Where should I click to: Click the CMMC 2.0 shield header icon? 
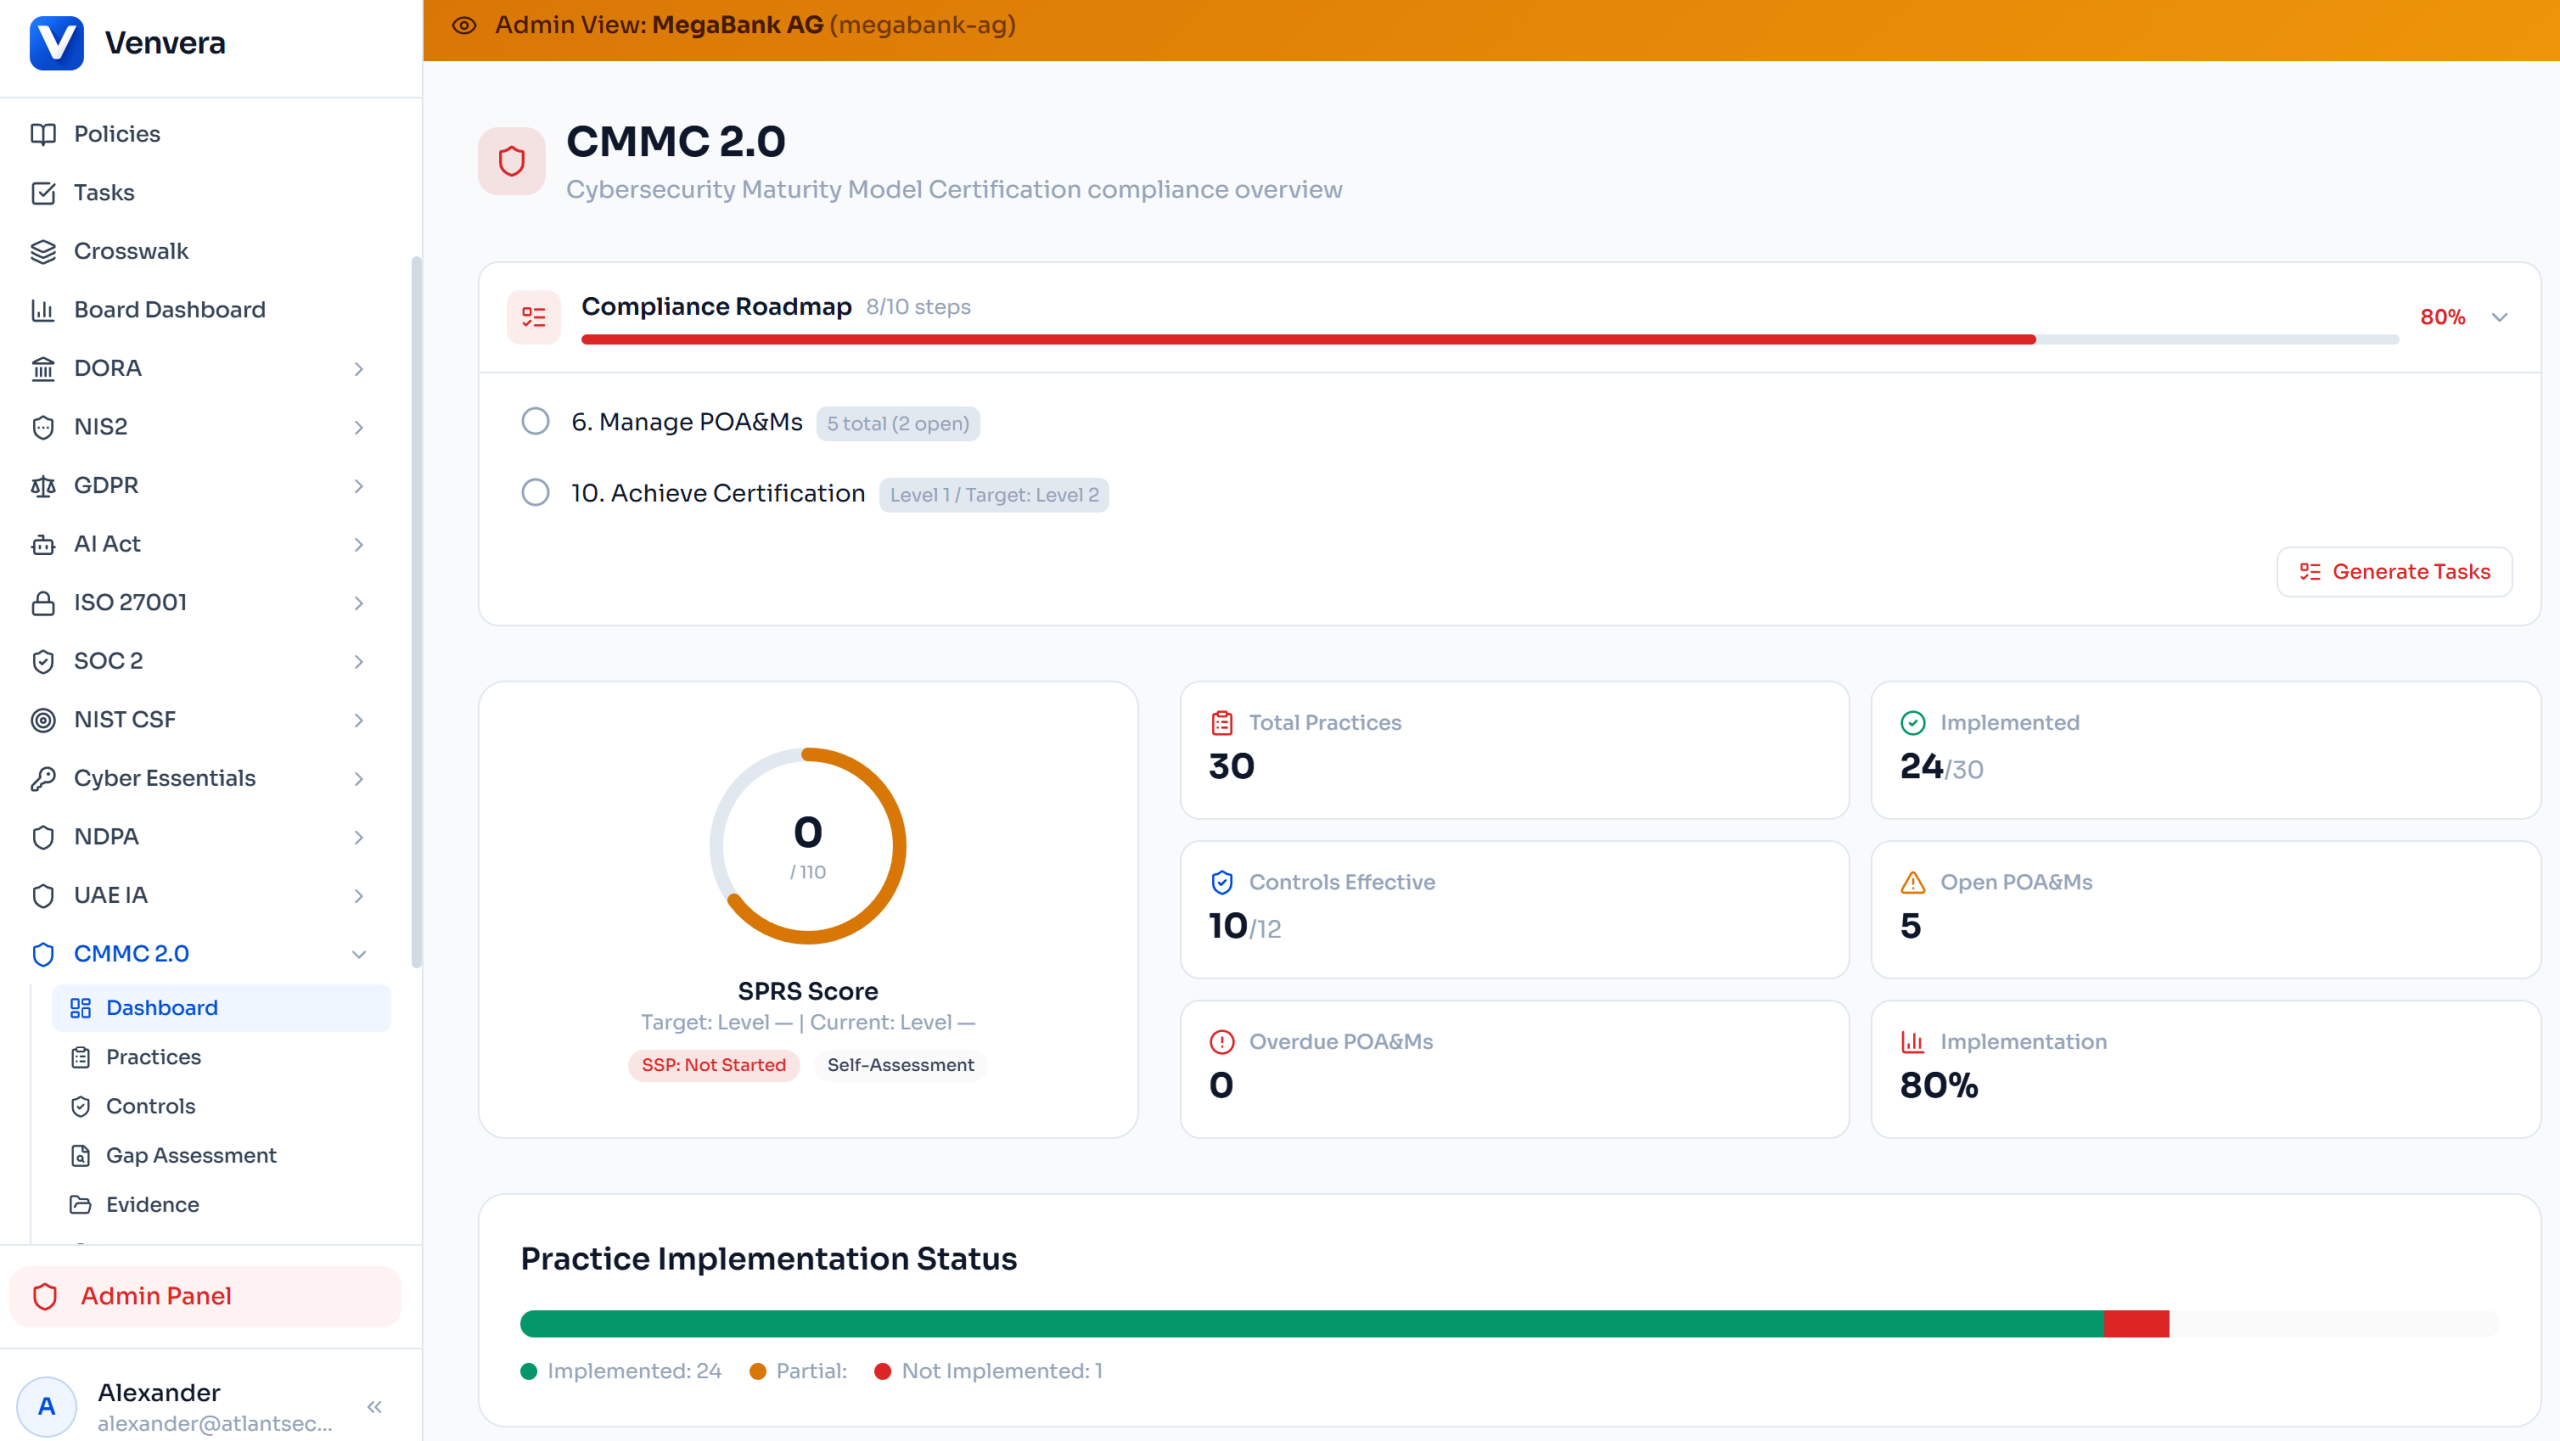(x=512, y=161)
